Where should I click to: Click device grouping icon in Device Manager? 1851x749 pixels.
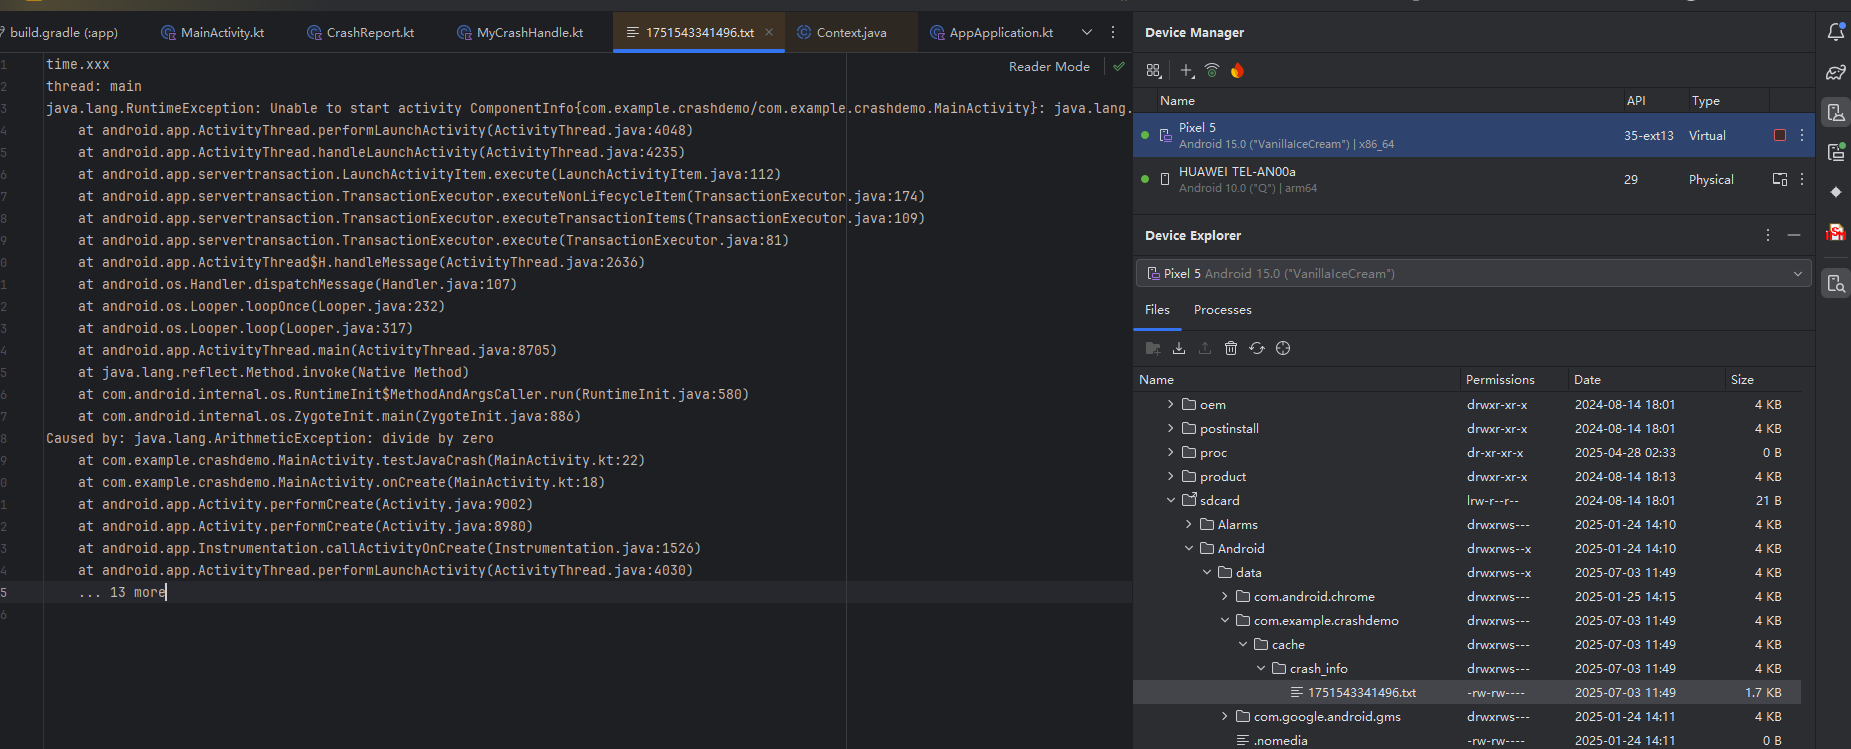1154,70
